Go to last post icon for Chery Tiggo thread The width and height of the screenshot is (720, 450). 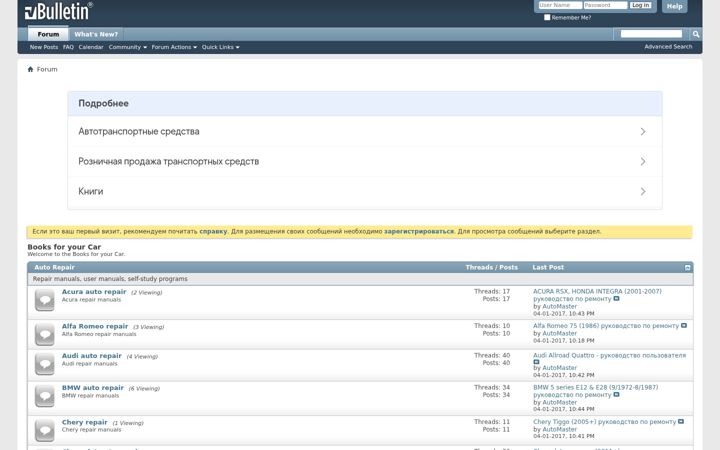(681, 422)
